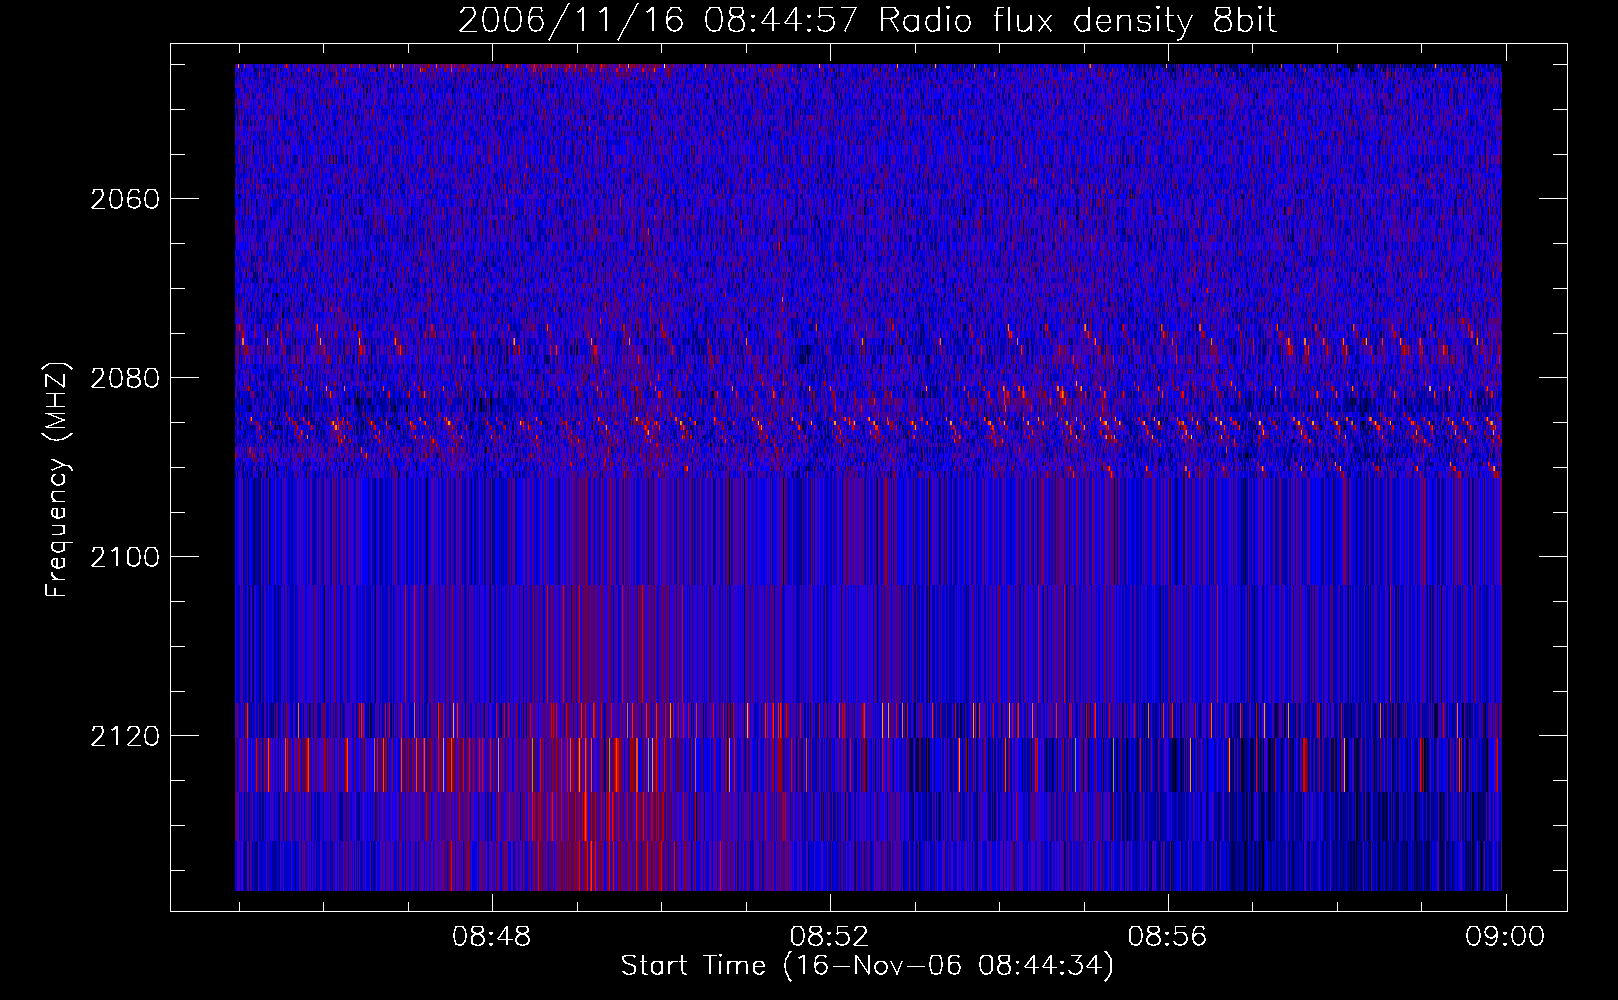Click the 08:48 time tick label
Viewport: 1618px width, 1000px height.
(492, 937)
